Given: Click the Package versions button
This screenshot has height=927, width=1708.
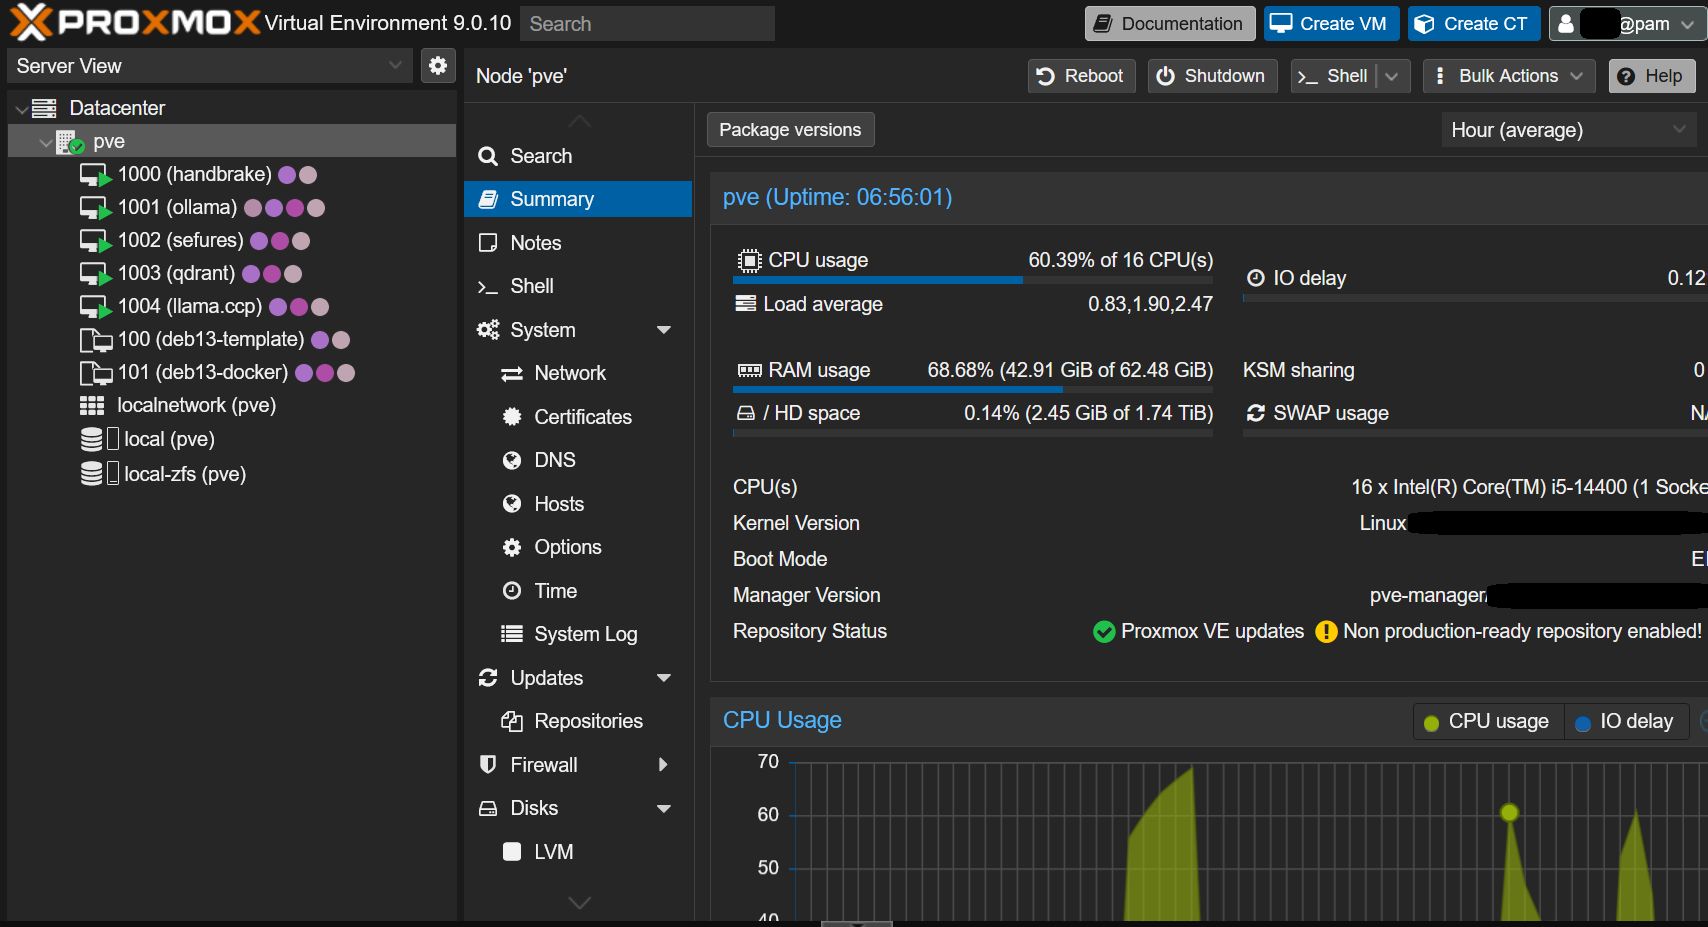Looking at the screenshot, I should click(790, 130).
